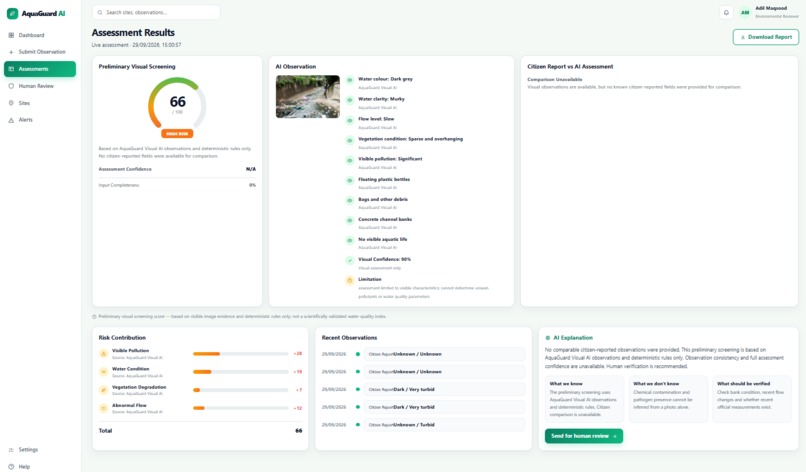Click the Comparison Unavailable text

tap(555, 80)
